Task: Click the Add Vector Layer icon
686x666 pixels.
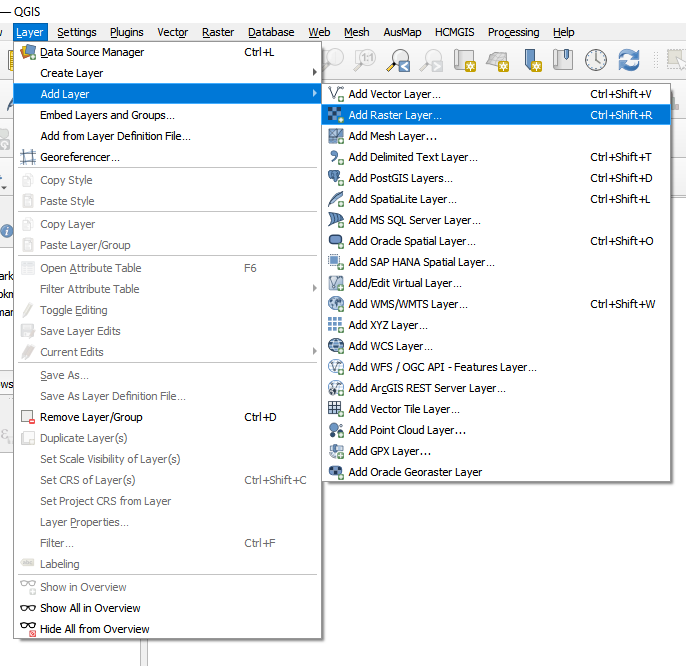Action: (336, 94)
